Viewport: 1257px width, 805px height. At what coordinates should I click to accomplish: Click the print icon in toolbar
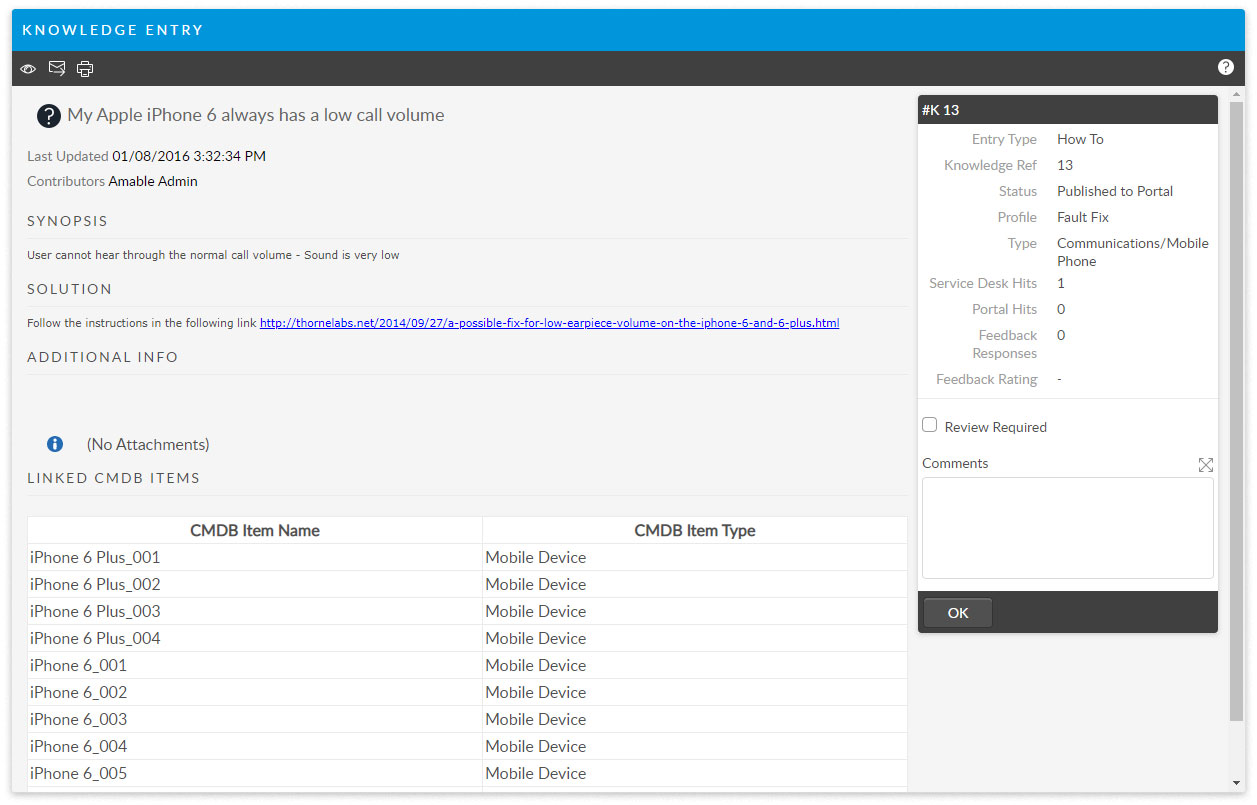point(85,69)
